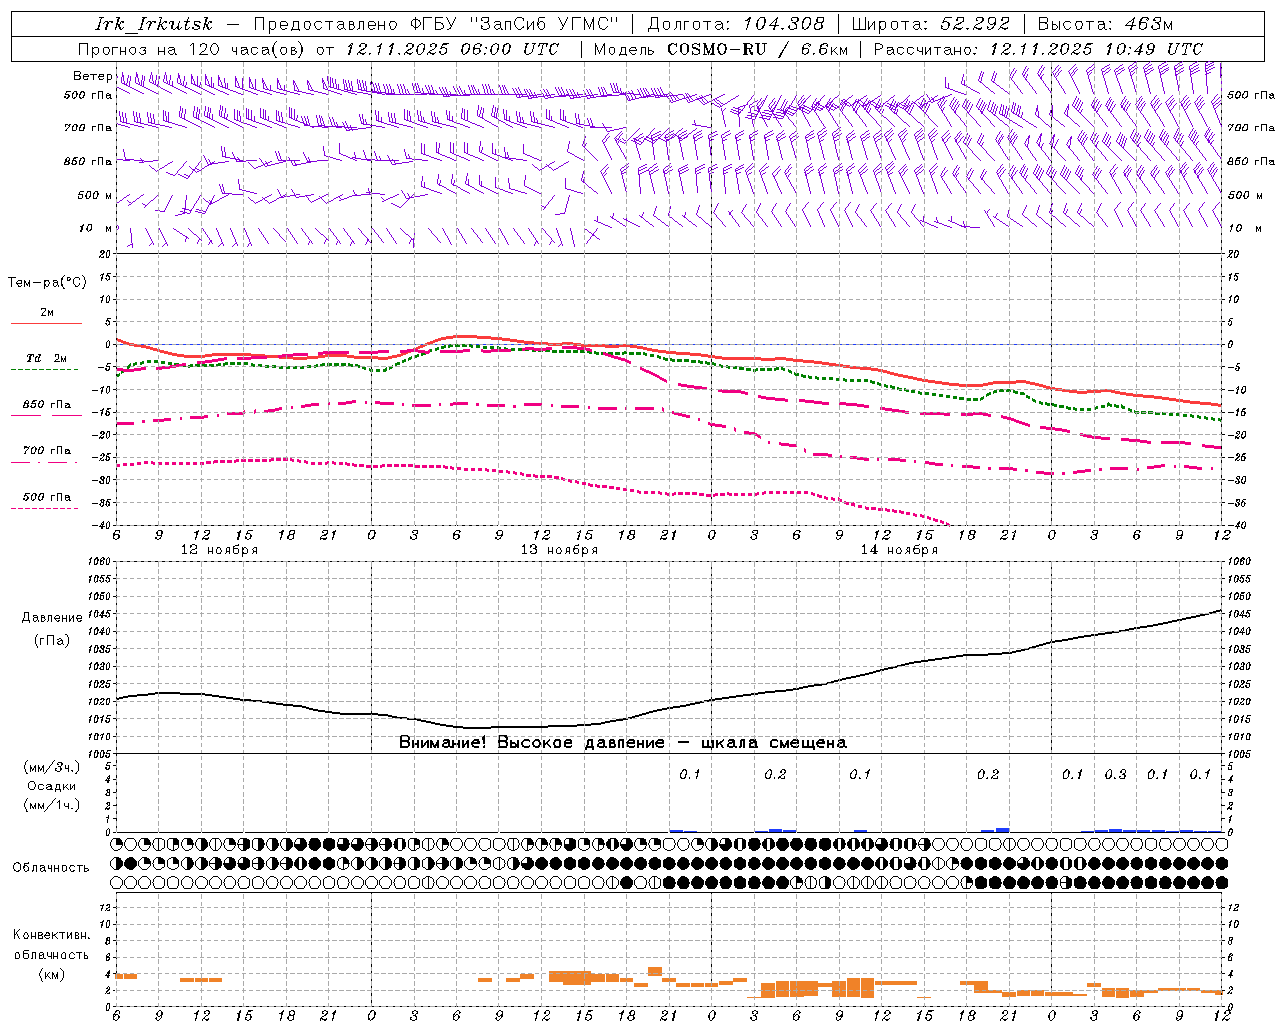Click the (мм/1ч.) precipitation unit label
This screenshot has width=1280, height=1024.
[x=52, y=805]
